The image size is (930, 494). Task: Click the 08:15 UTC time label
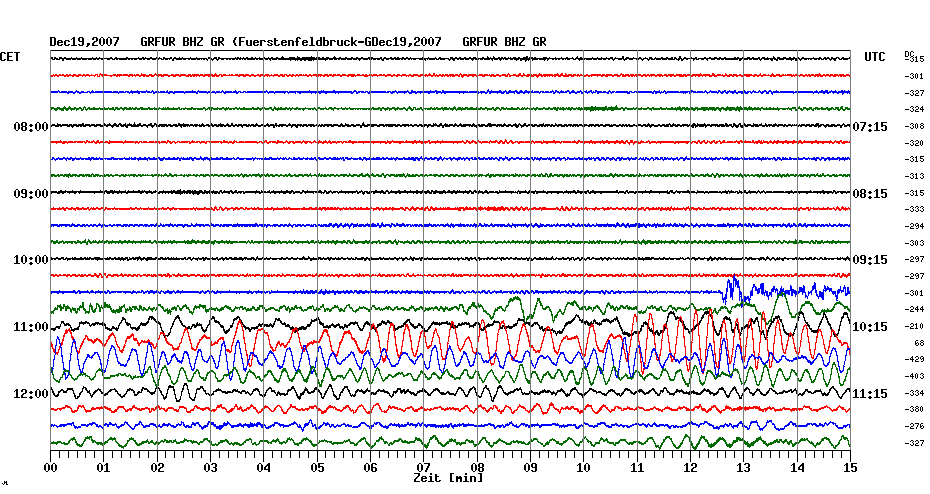(x=870, y=194)
